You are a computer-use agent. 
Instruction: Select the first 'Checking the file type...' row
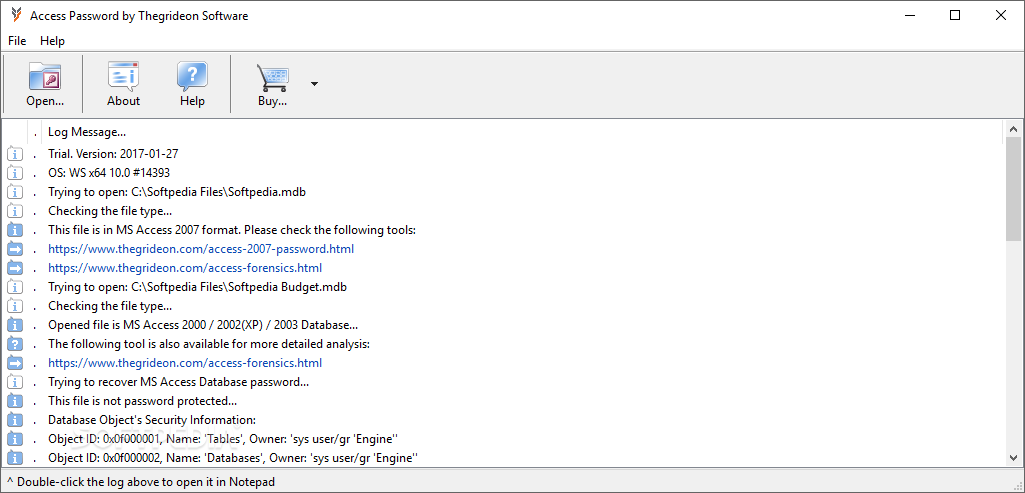pos(503,211)
